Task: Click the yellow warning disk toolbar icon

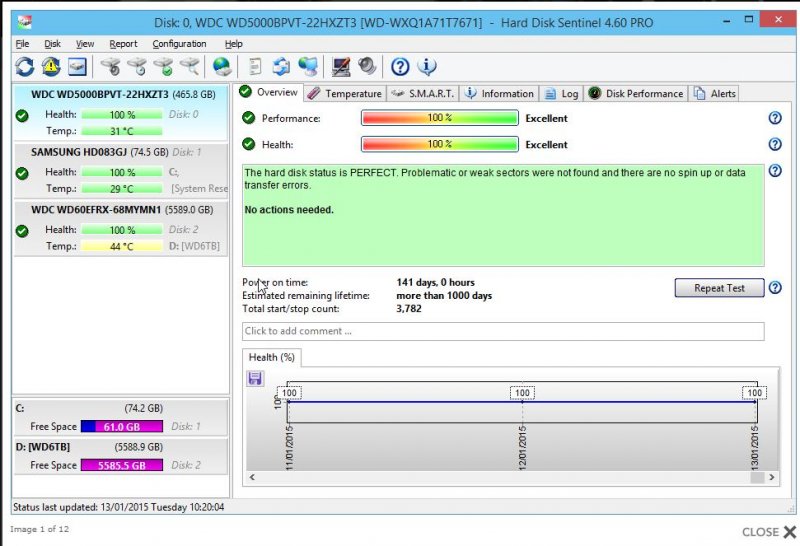Action: (x=51, y=67)
